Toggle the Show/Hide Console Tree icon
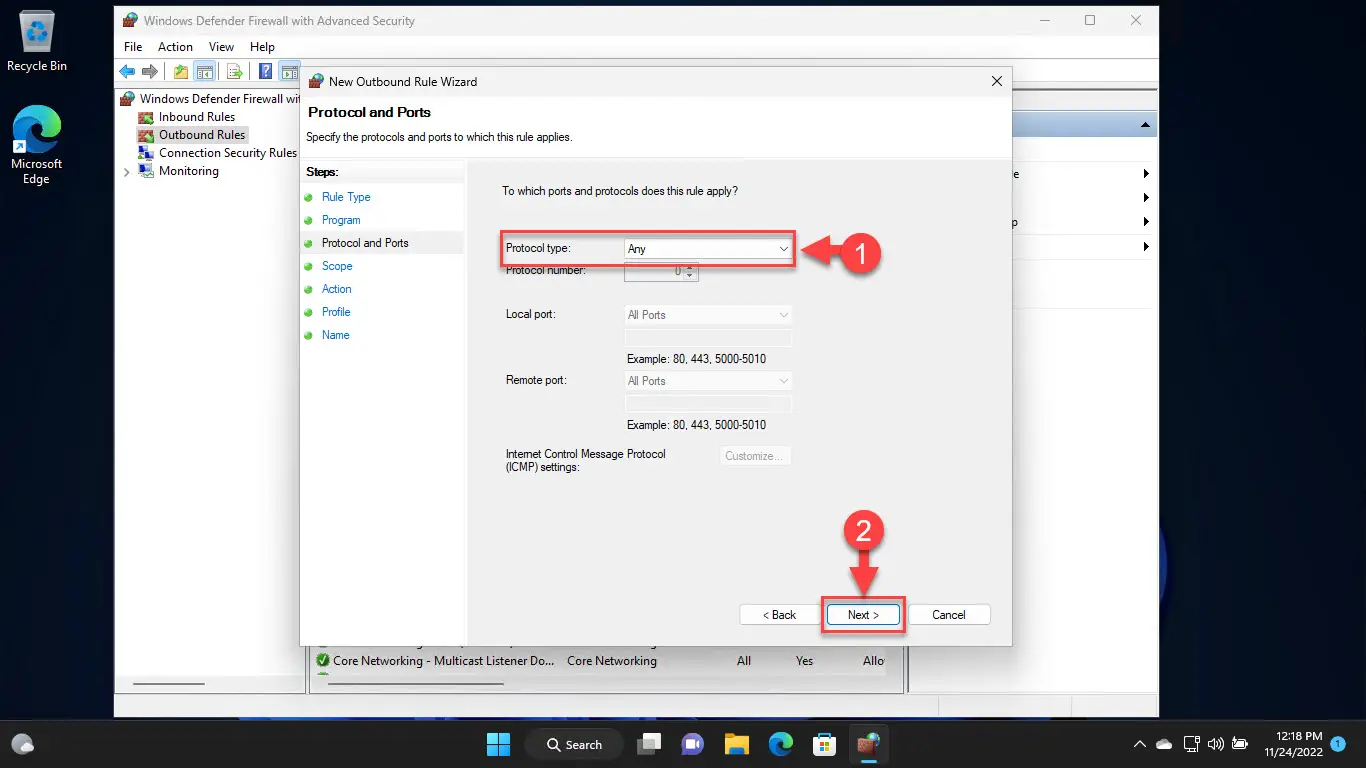This screenshot has height=768, width=1366. pyautogui.click(x=203, y=71)
